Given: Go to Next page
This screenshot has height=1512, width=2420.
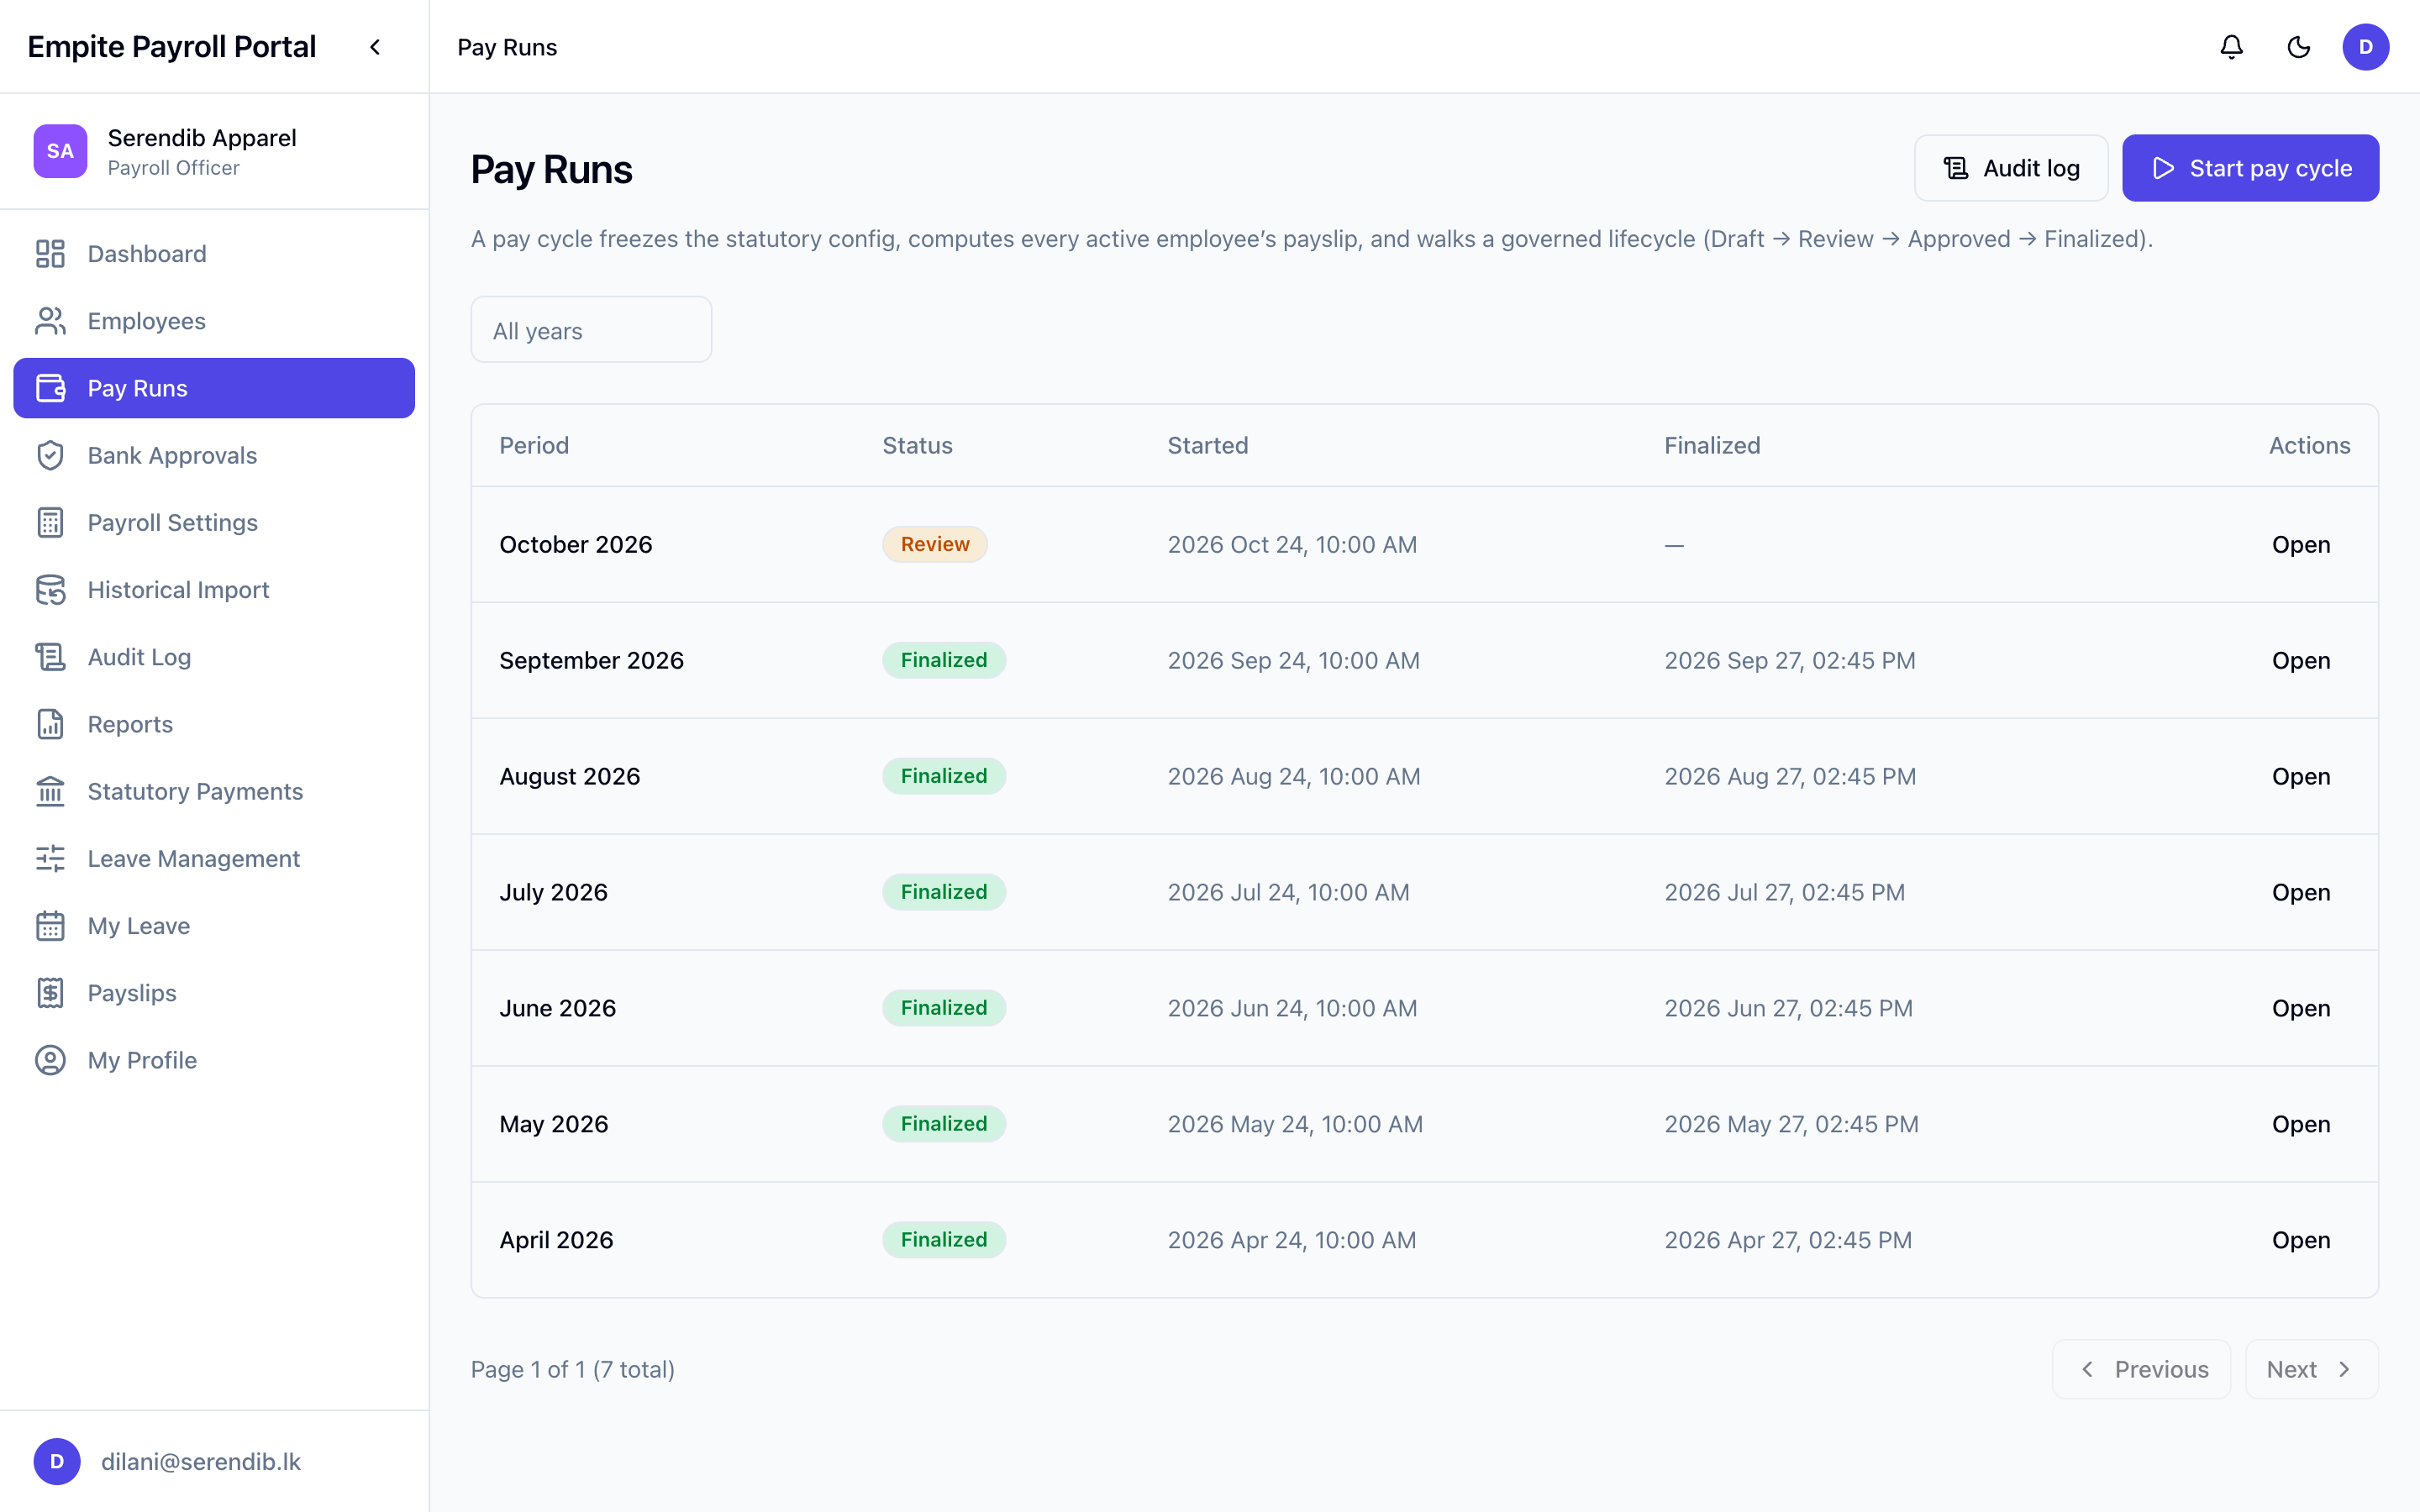Looking at the screenshot, I should tap(2312, 1369).
